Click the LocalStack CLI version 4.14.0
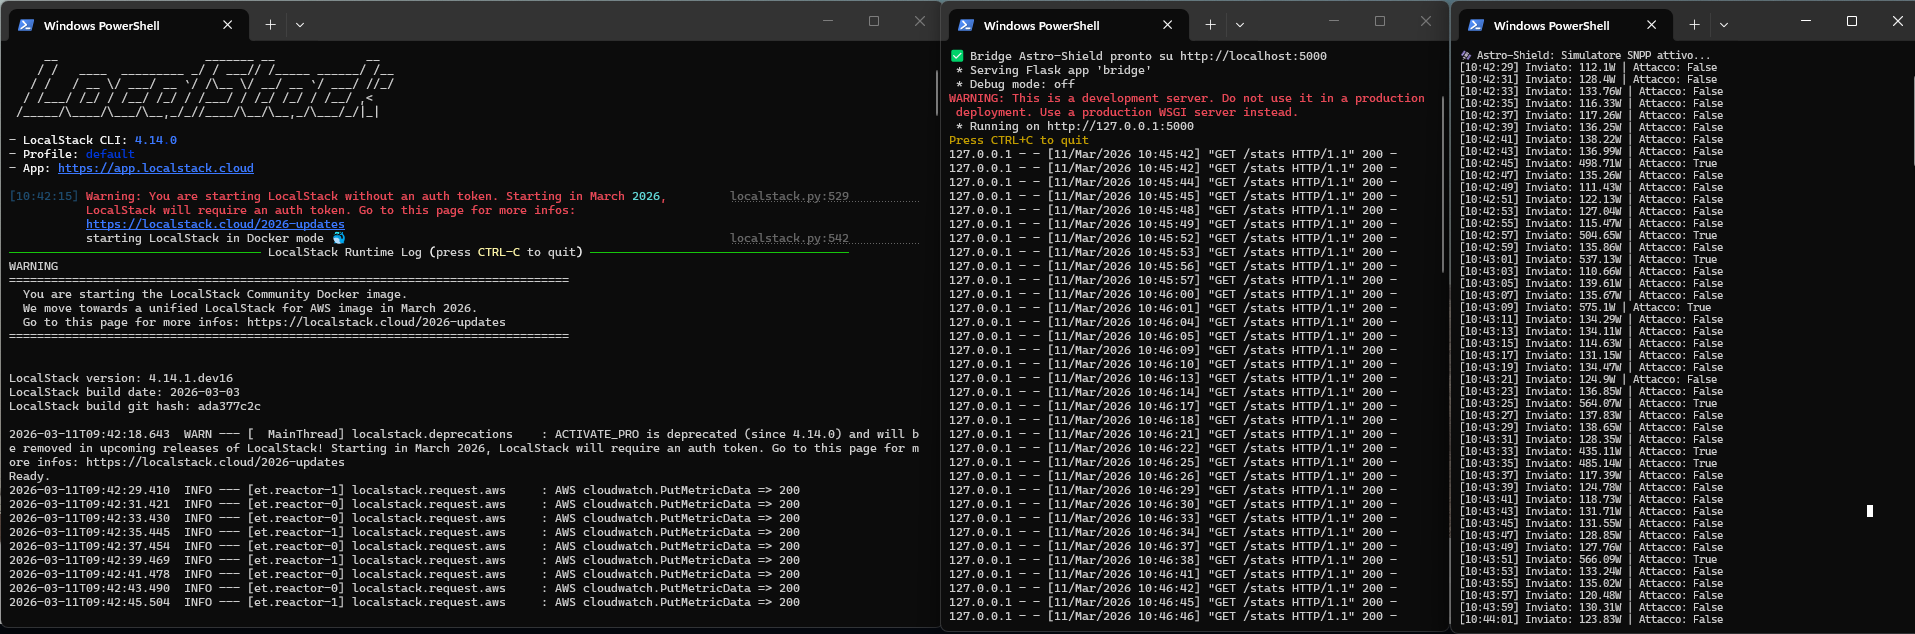 click(156, 140)
